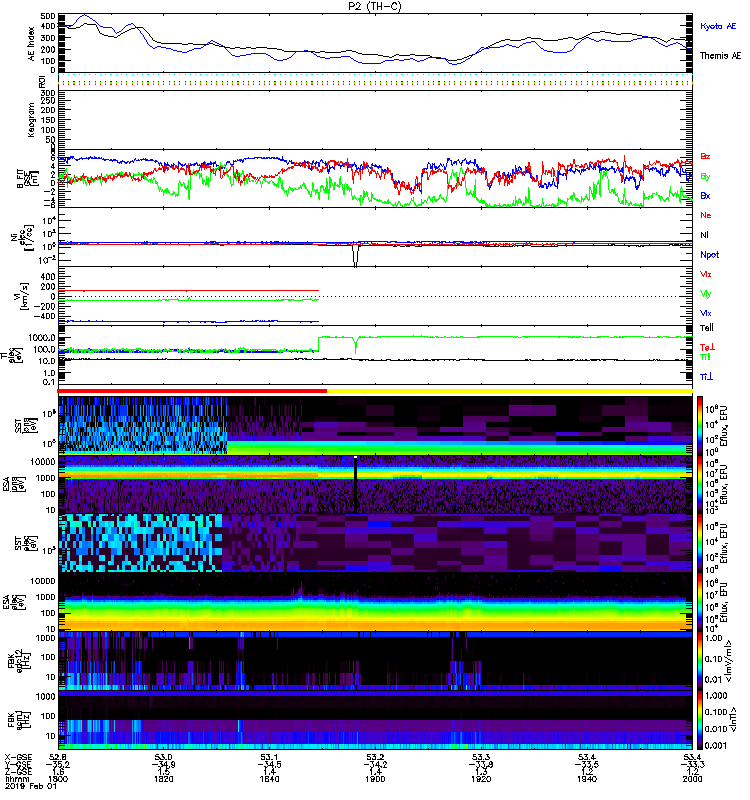Click the 1920 time tick label
The height and width of the screenshot is (800, 750).
[x=481, y=779]
